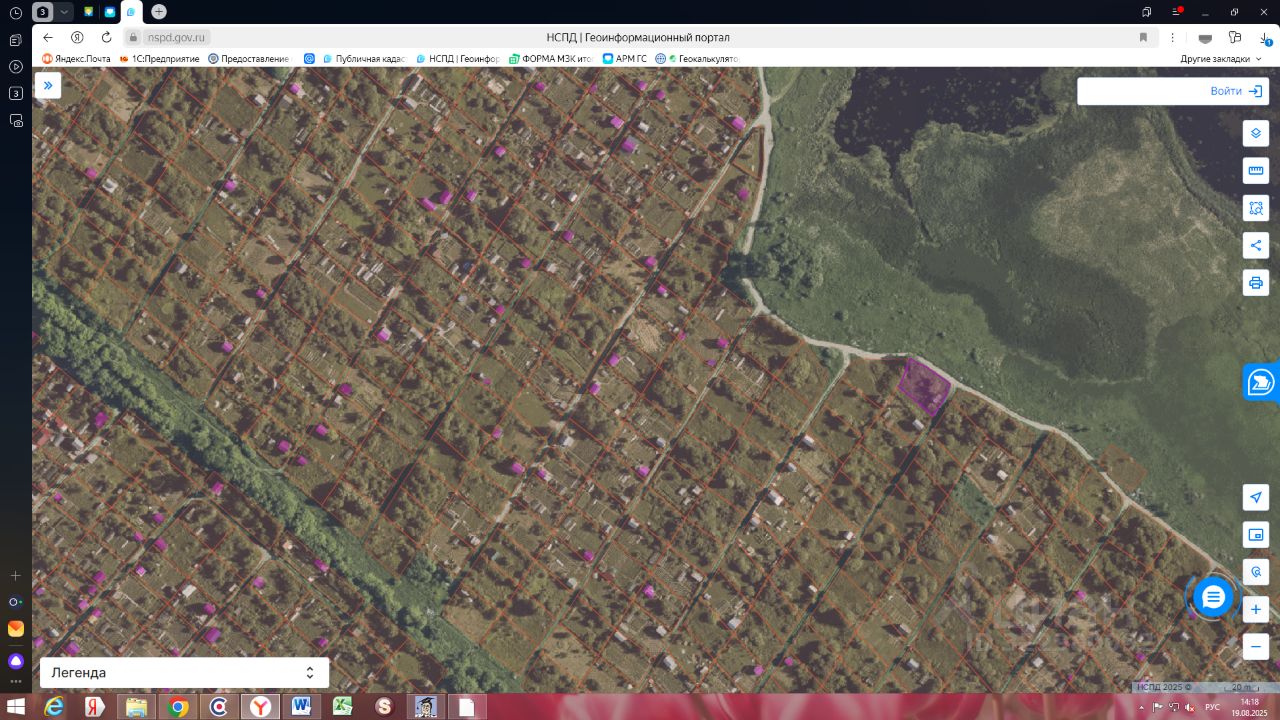The width and height of the screenshot is (1280, 720).
Task: Select the area selection search tool
Action: click(x=1256, y=208)
